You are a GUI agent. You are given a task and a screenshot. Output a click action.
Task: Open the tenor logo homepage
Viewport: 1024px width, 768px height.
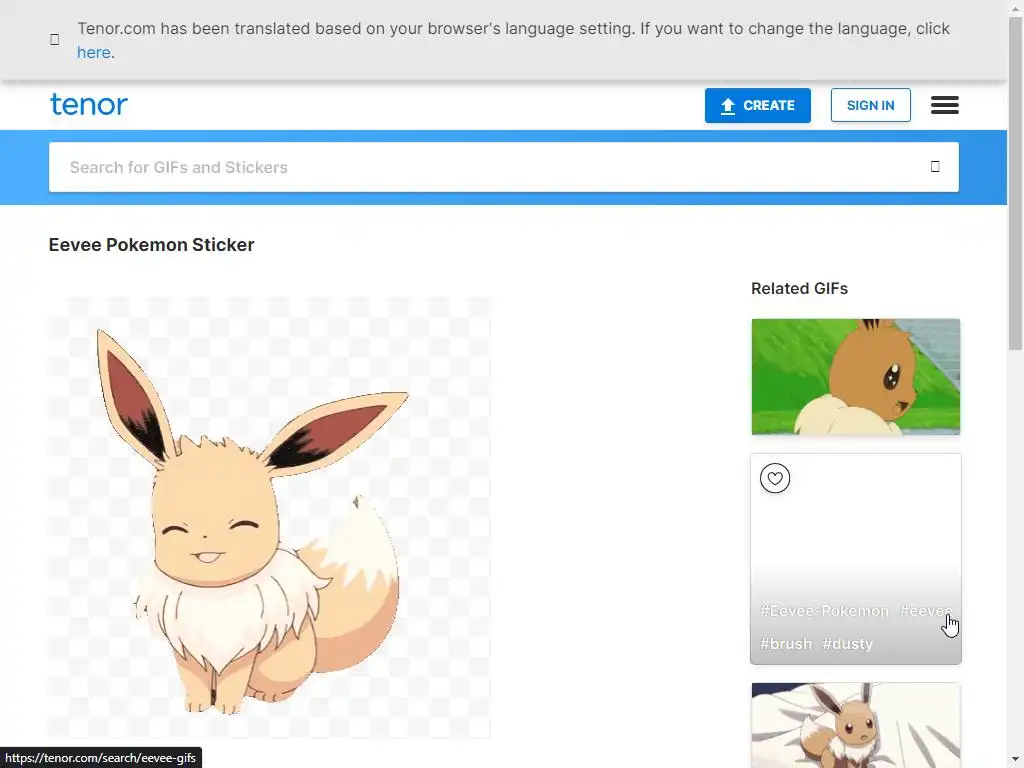coord(89,104)
